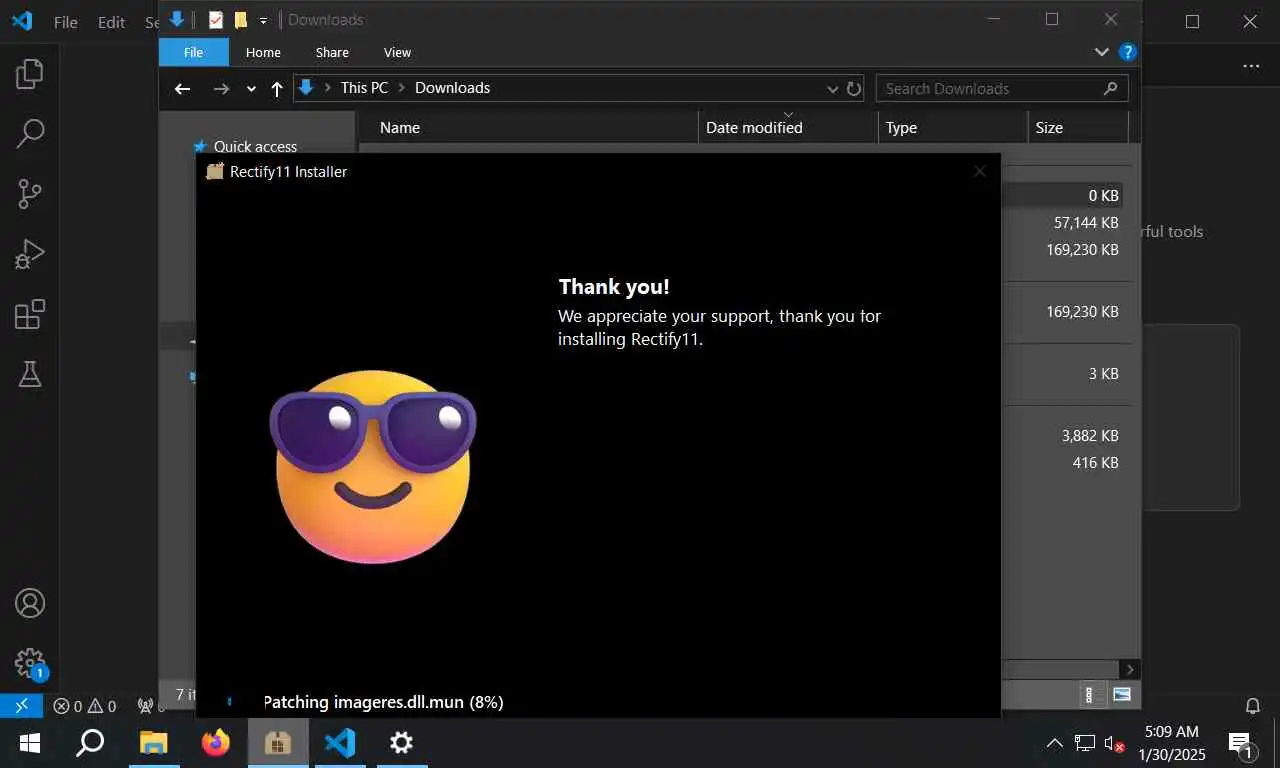Refresh the Downloads folder
Screen dimensions: 1280x768
[x=854, y=88]
